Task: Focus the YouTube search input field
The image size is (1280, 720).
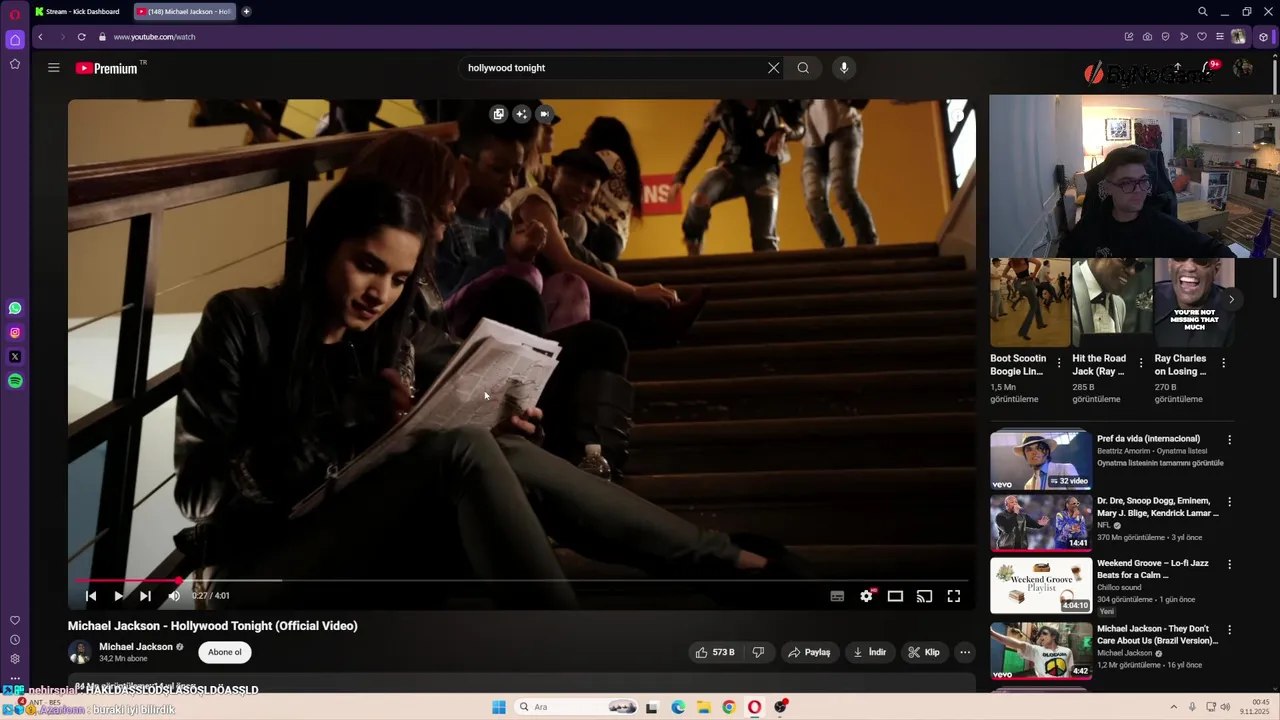Action: (612, 68)
